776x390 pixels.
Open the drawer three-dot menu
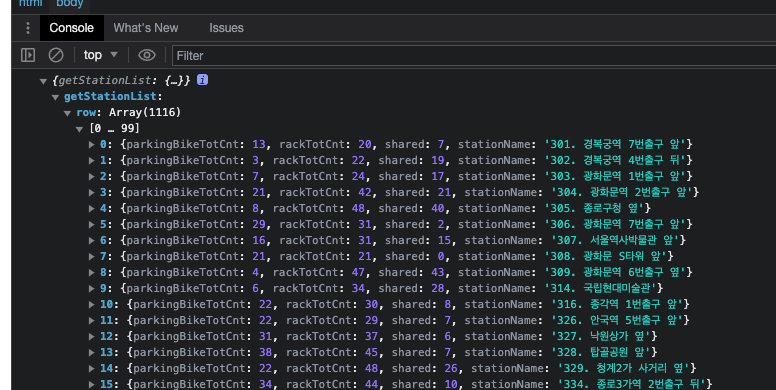click(28, 28)
